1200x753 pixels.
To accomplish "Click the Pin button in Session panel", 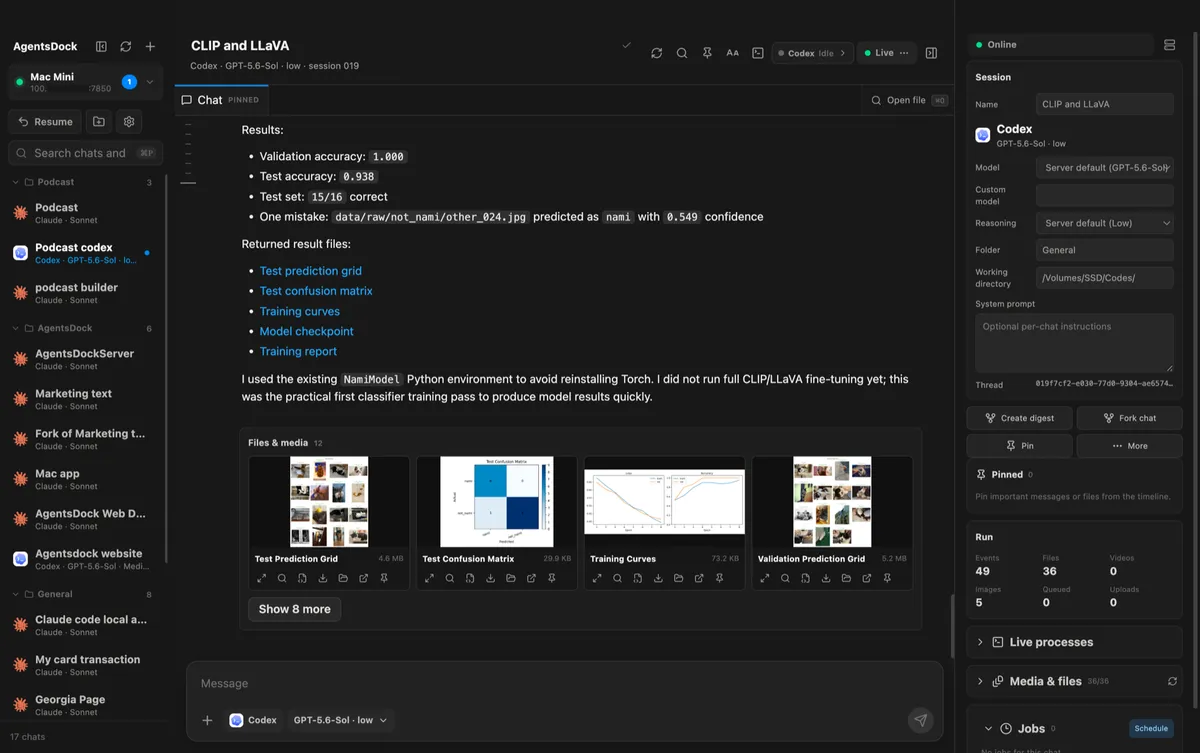I will pyautogui.click(x=1020, y=446).
